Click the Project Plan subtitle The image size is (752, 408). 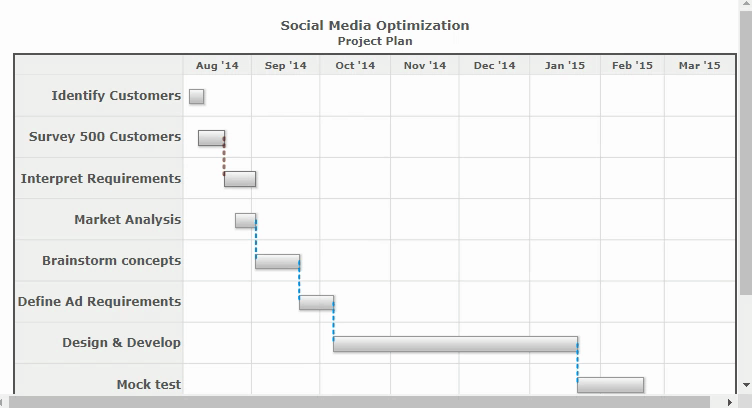tap(375, 41)
